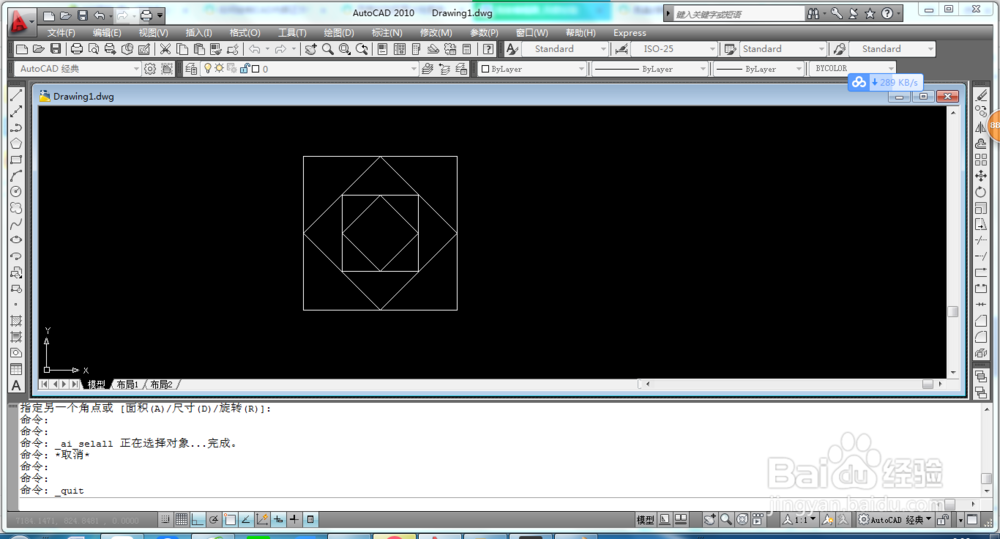Open the annotation scale 1:1 dropdown
The width and height of the screenshot is (1000, 539).
click(800, 520)
